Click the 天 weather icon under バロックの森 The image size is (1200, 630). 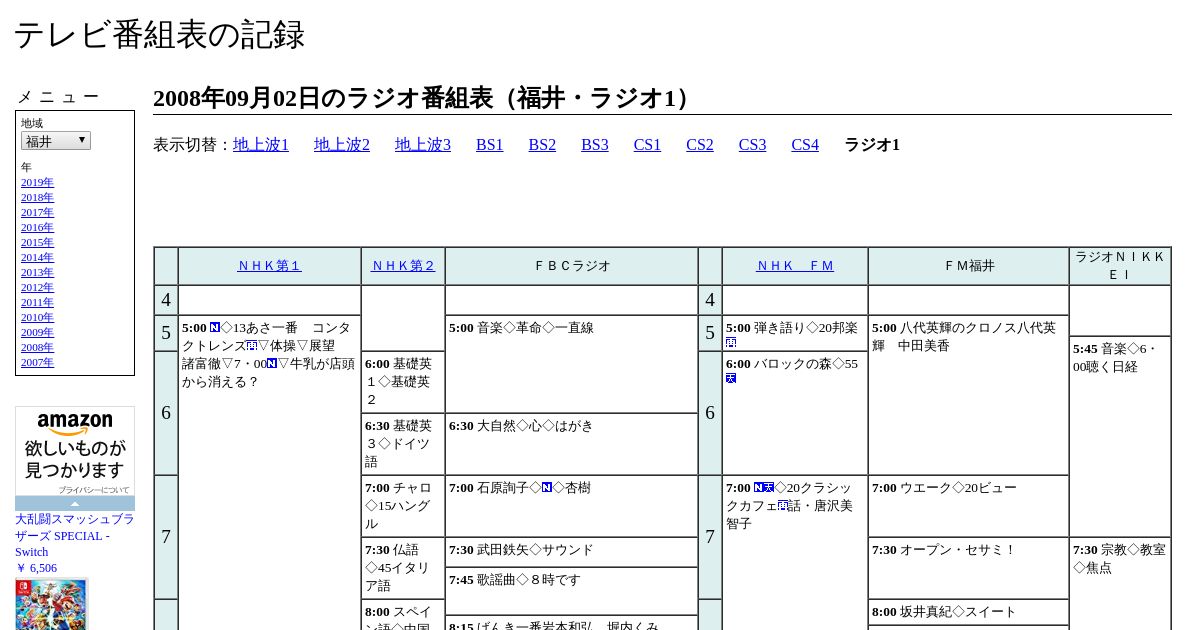coord(731,378)
